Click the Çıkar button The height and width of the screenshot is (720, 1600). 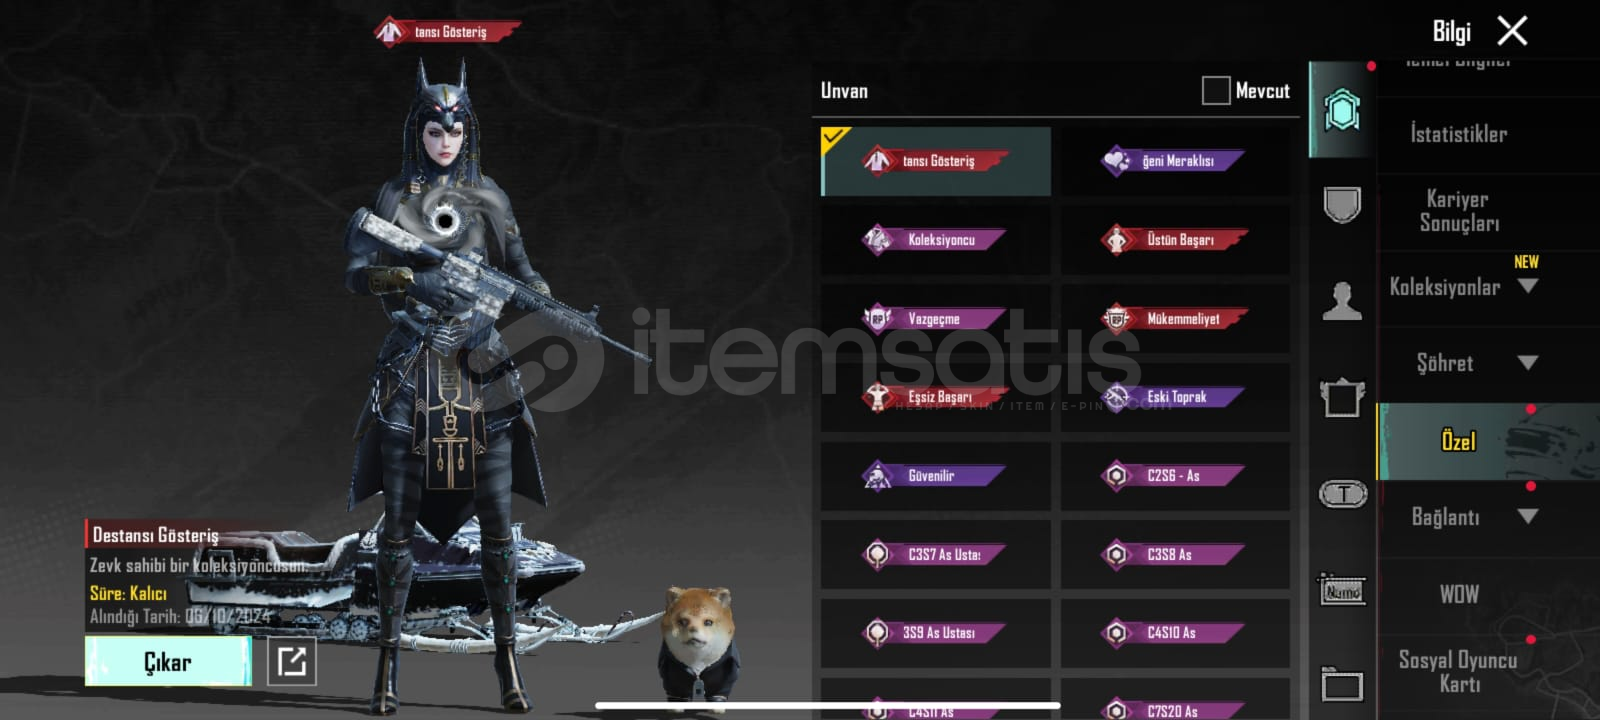pos(168,661)
